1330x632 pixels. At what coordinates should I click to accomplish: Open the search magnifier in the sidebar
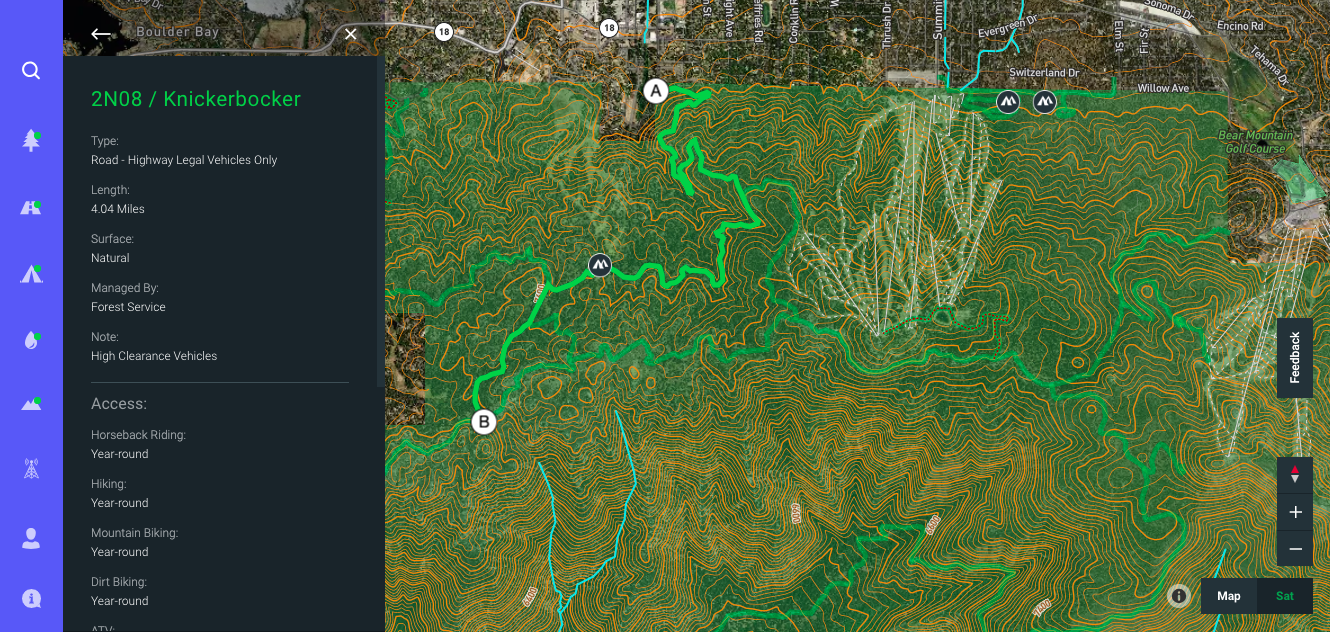pyautogui.click(x=31, y=70)
